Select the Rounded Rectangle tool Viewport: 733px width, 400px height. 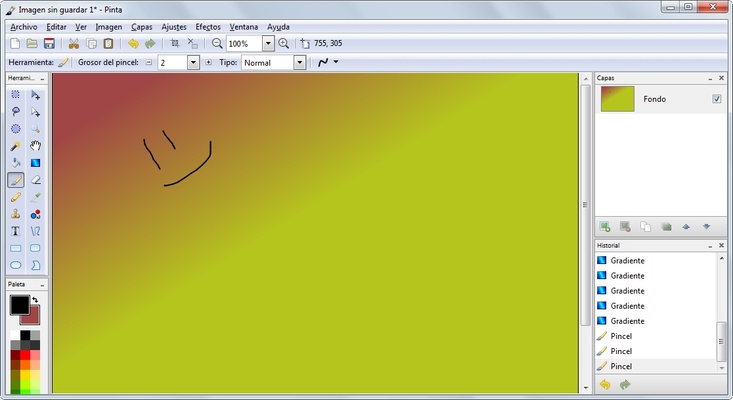(x=36, y=248)
